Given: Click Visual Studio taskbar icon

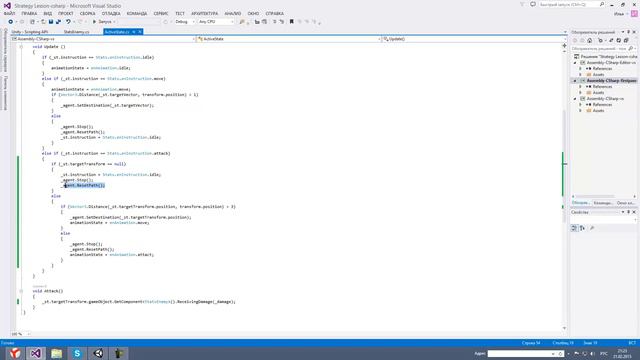Looking at the screenshot, I should coord(36,353).
